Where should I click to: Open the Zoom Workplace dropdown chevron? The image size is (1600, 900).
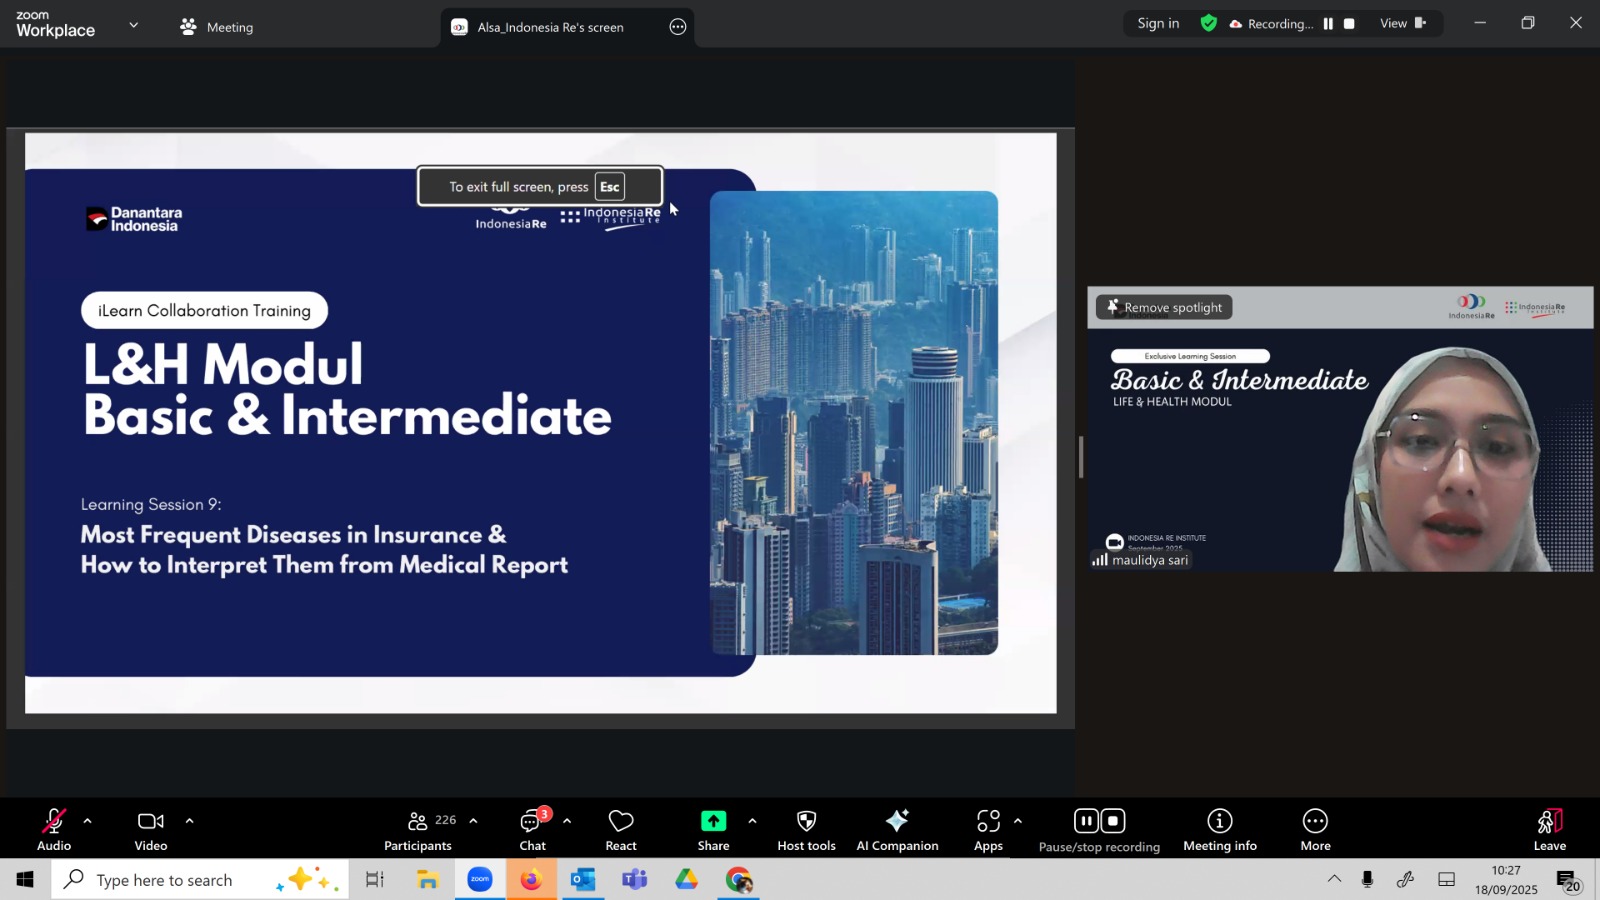(134, 25)
